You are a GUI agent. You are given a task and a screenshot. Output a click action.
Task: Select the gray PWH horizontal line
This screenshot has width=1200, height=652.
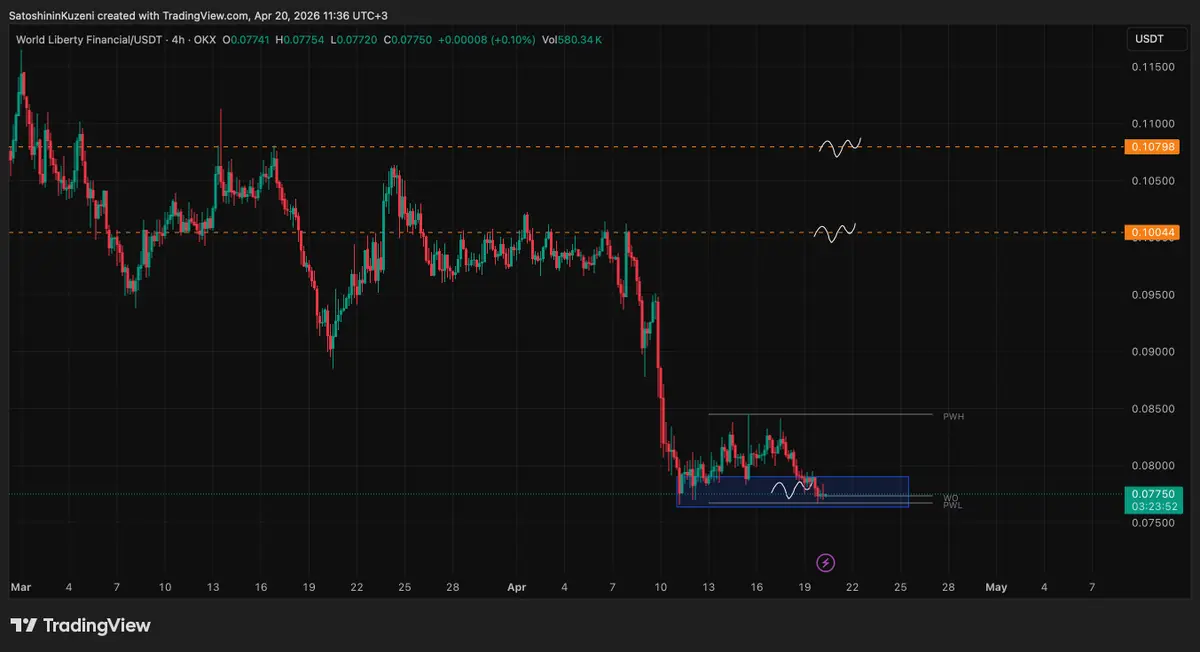822,414
